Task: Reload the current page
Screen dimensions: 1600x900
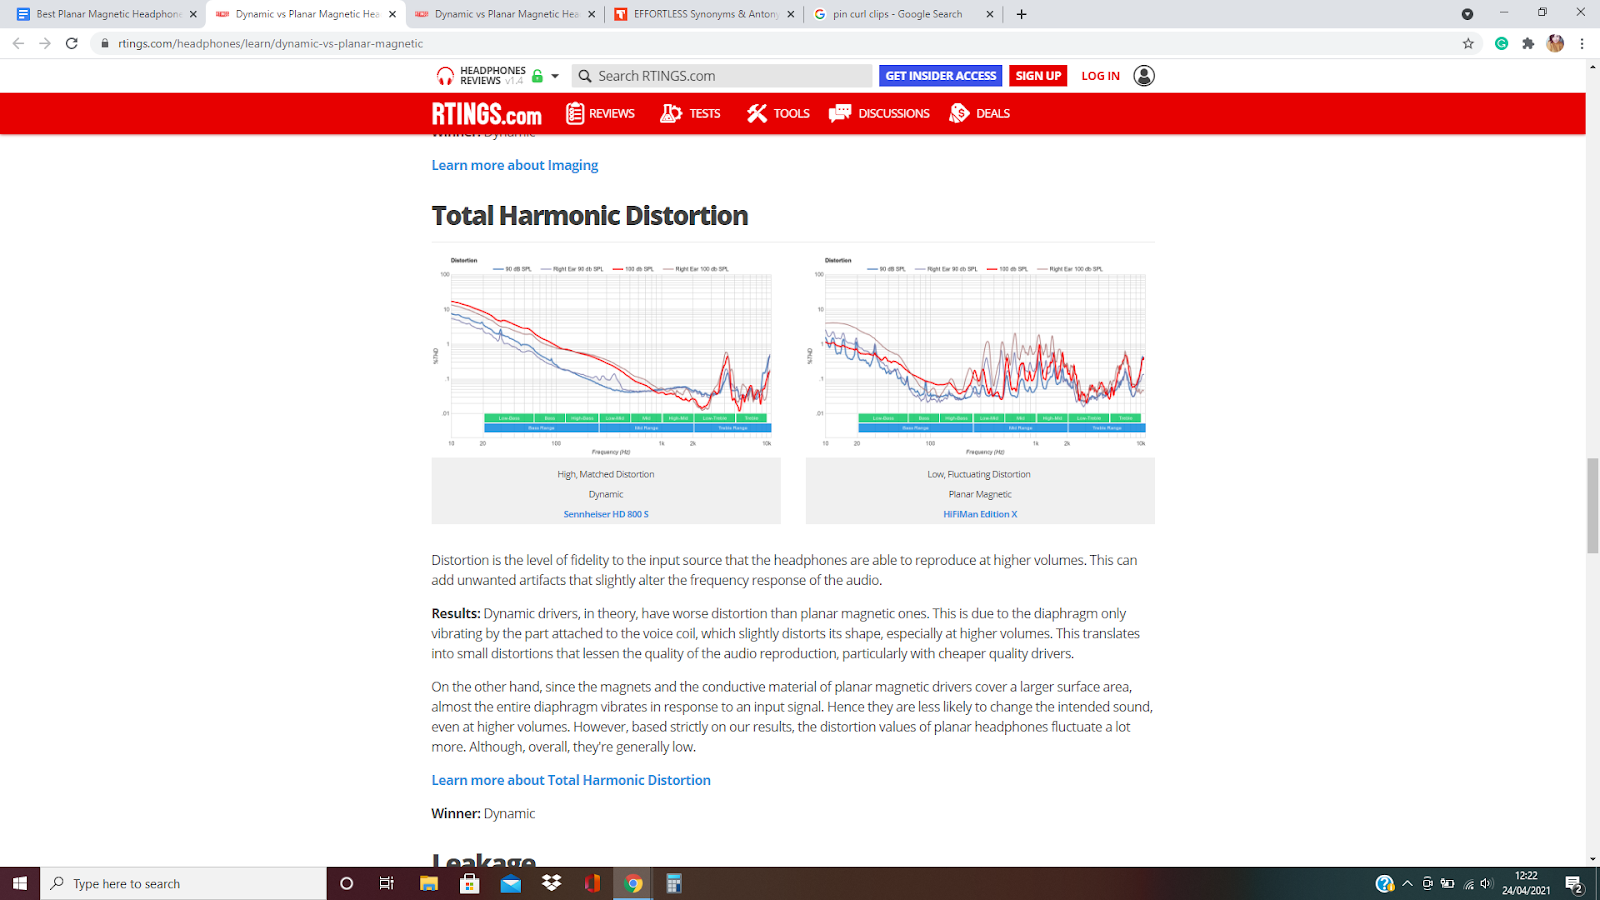Action: (72, 43)
